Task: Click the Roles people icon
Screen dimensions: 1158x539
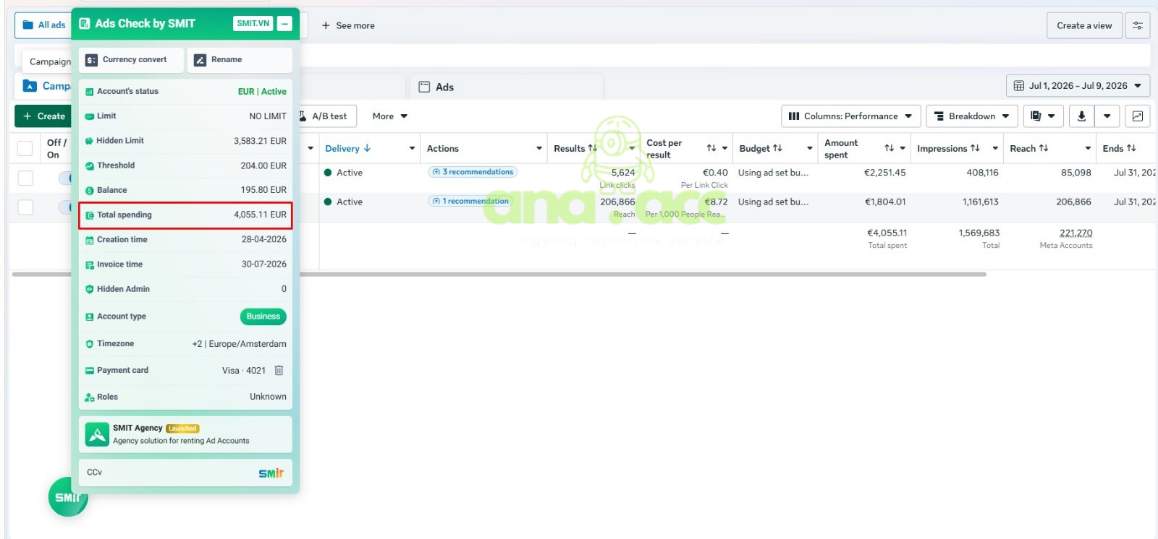Action: click(x=89, y=396)
